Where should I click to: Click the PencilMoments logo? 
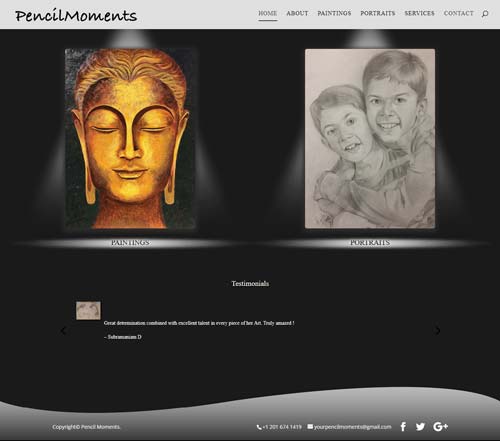(x=76, y=16)
